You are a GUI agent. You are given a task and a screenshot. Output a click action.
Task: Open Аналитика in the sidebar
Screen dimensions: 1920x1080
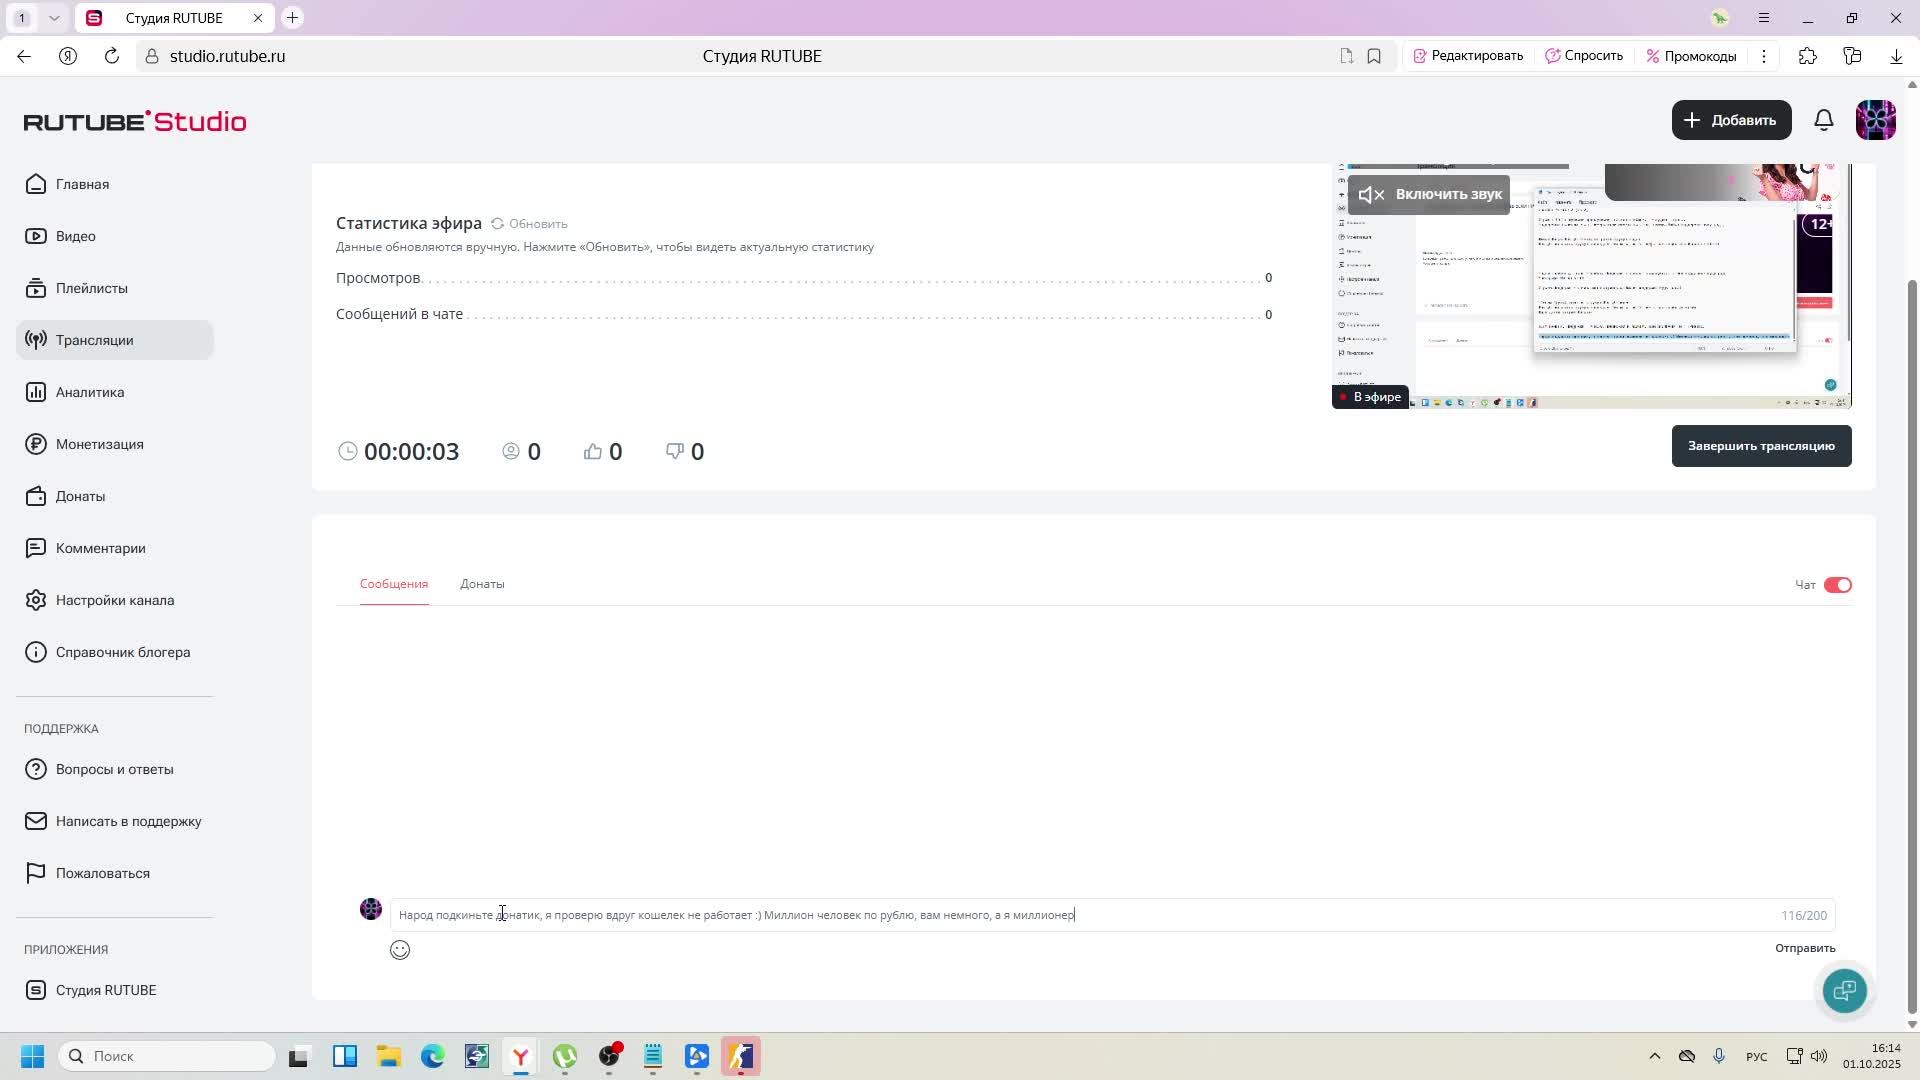pyautogui.click(x=90, y=392)
